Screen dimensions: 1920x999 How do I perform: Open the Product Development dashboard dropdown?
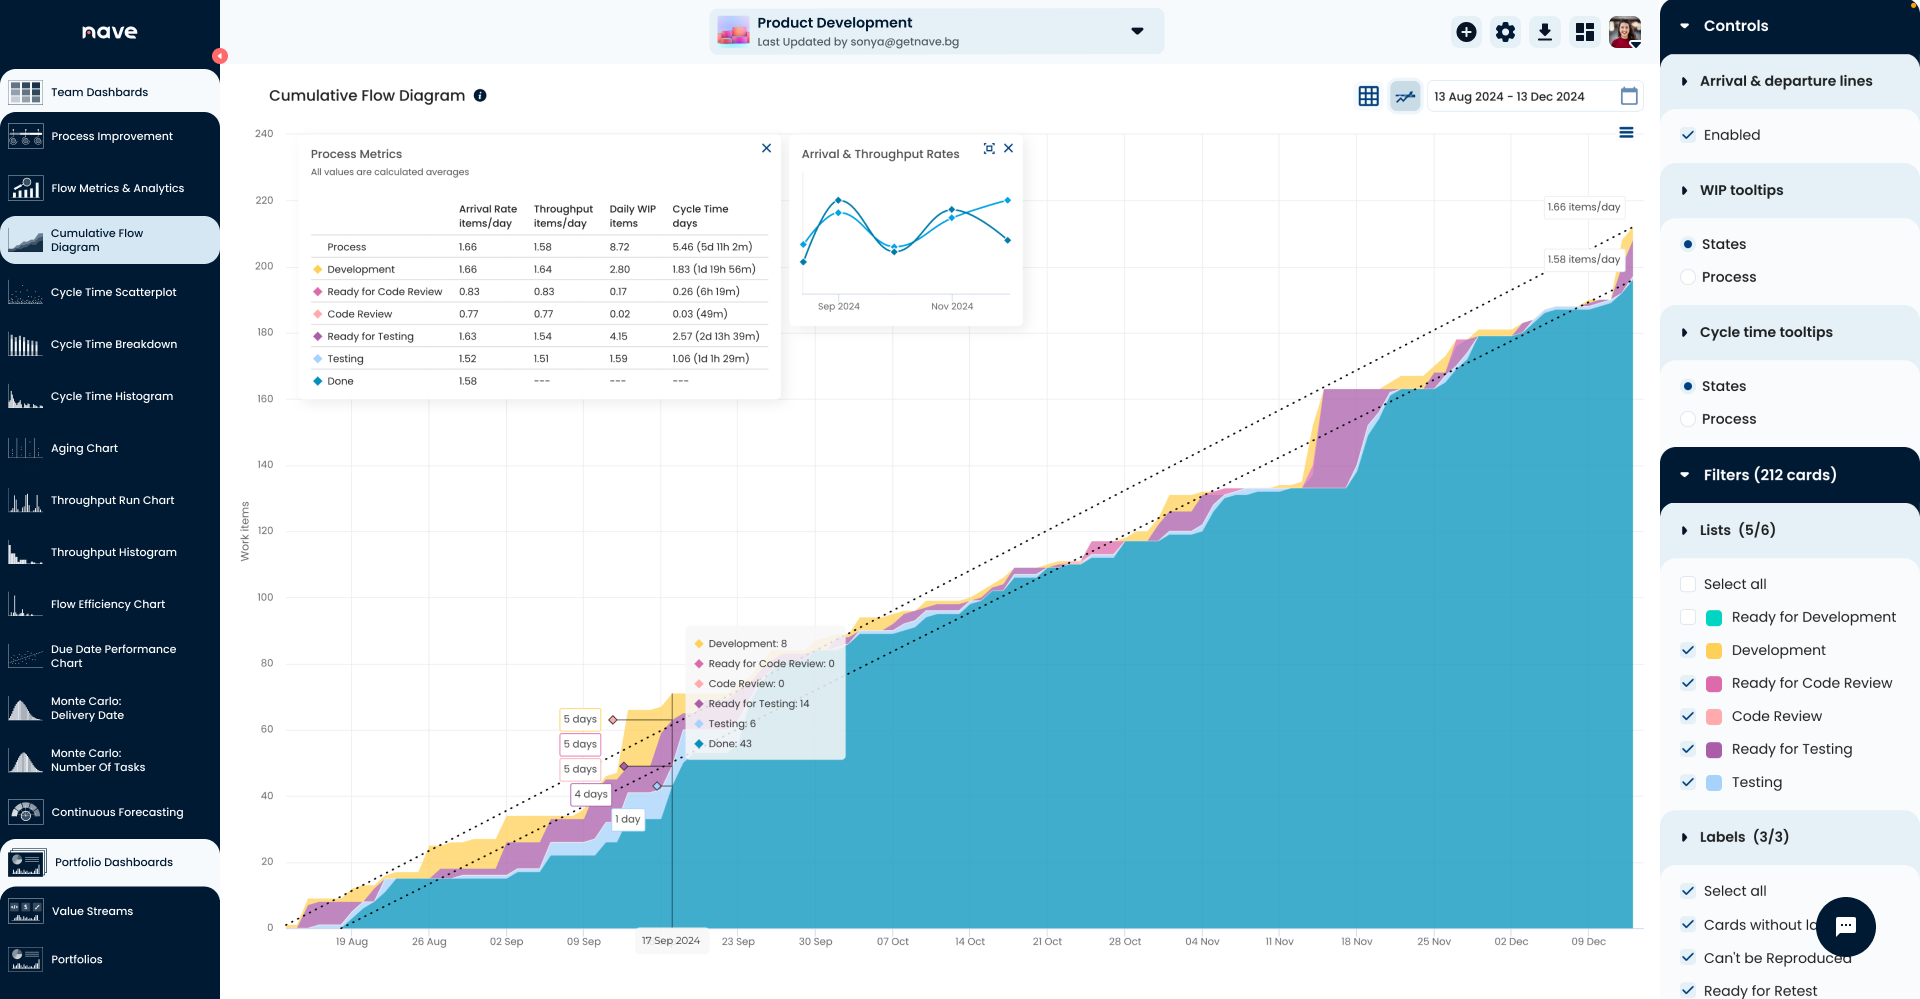pos(1137,31)
